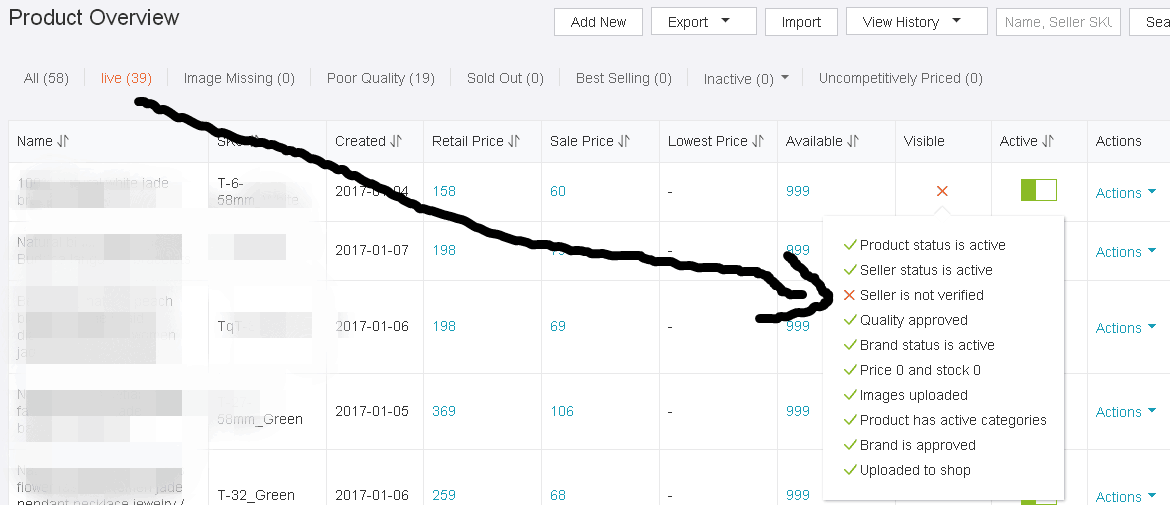Select the live (39) tab
The width and height of the screenshot is (1170, 505).
126,78
